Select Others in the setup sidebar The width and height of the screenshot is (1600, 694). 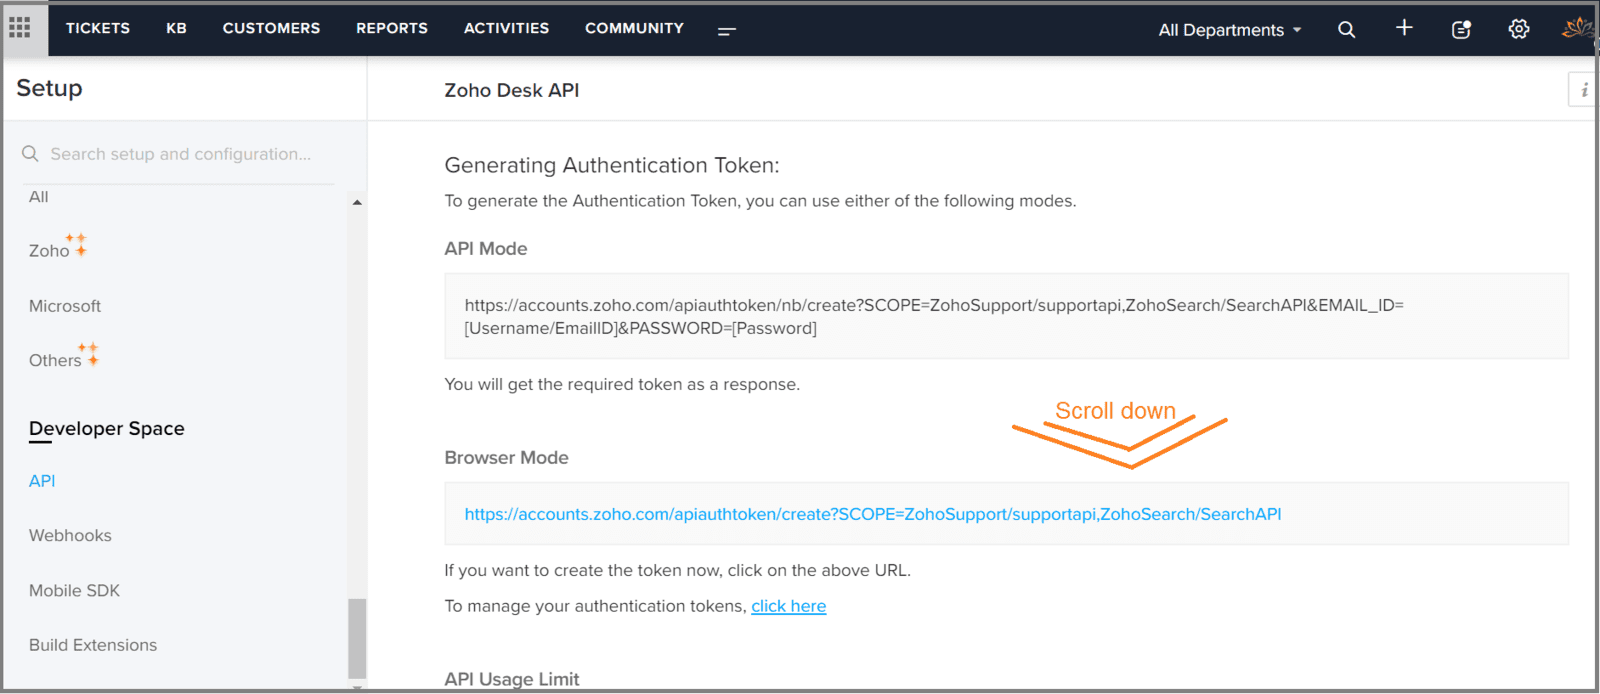pyautogui.click(x=55, y=360)
